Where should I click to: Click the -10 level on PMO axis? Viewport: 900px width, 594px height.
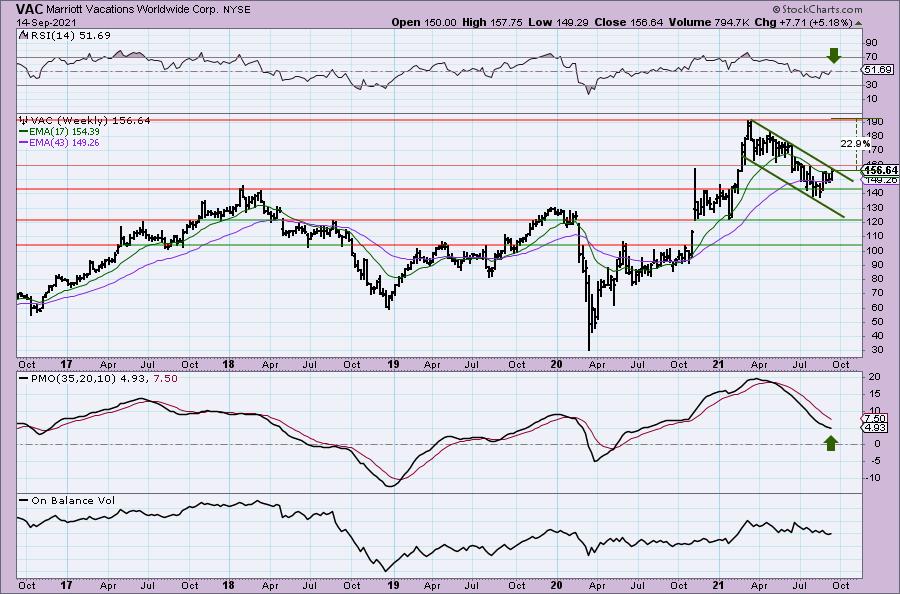[873, 477]
